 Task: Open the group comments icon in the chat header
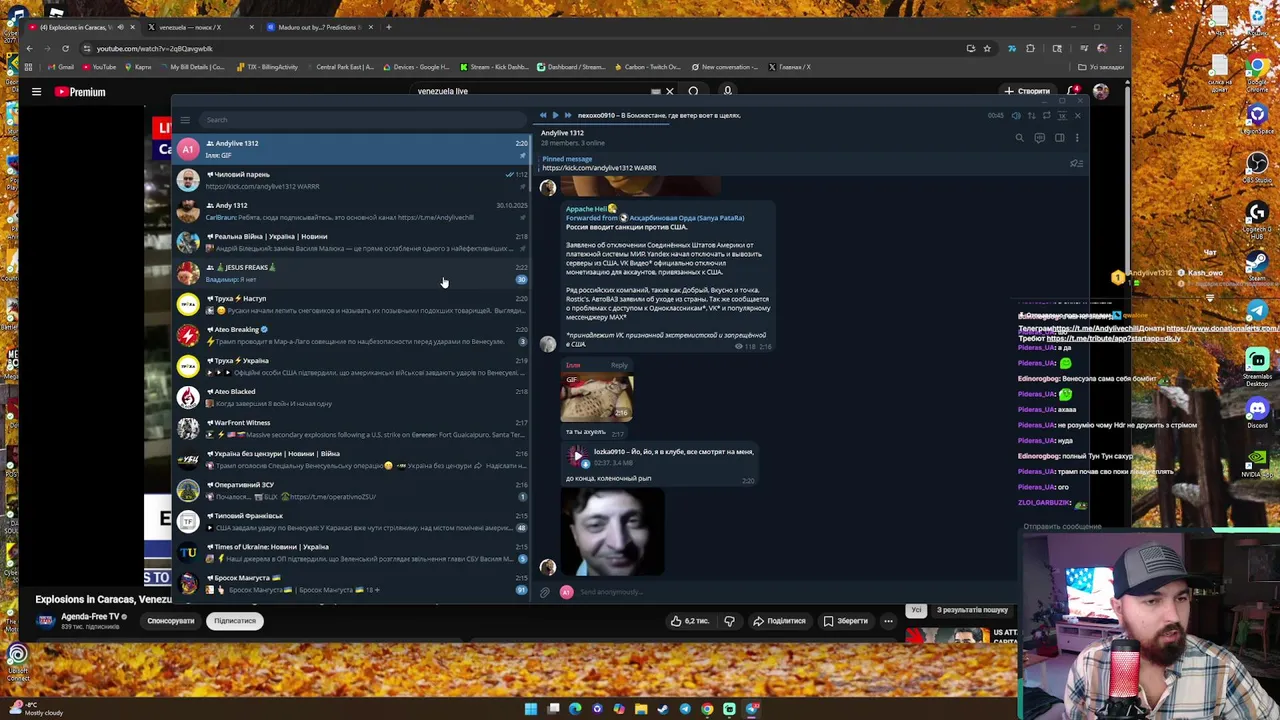click(1039, 138)
